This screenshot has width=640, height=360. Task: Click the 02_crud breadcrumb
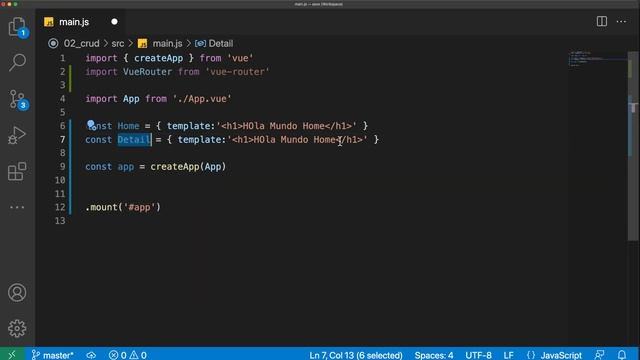coord(81,43)
